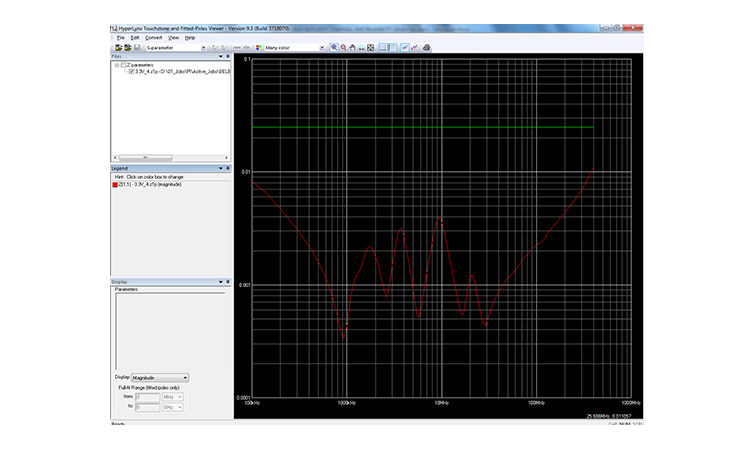This screenshot has height=450, width=750.
Task: Click the cursor readout '25.686MHz' text
Action: click(598, 416)
